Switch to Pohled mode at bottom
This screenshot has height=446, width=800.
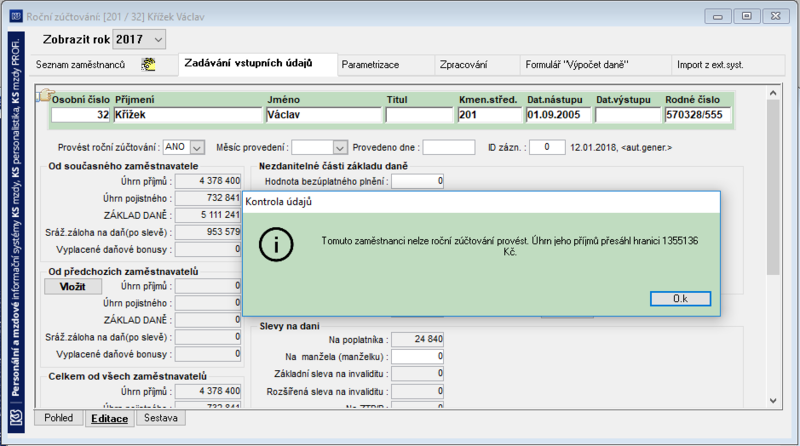point(58,418)
